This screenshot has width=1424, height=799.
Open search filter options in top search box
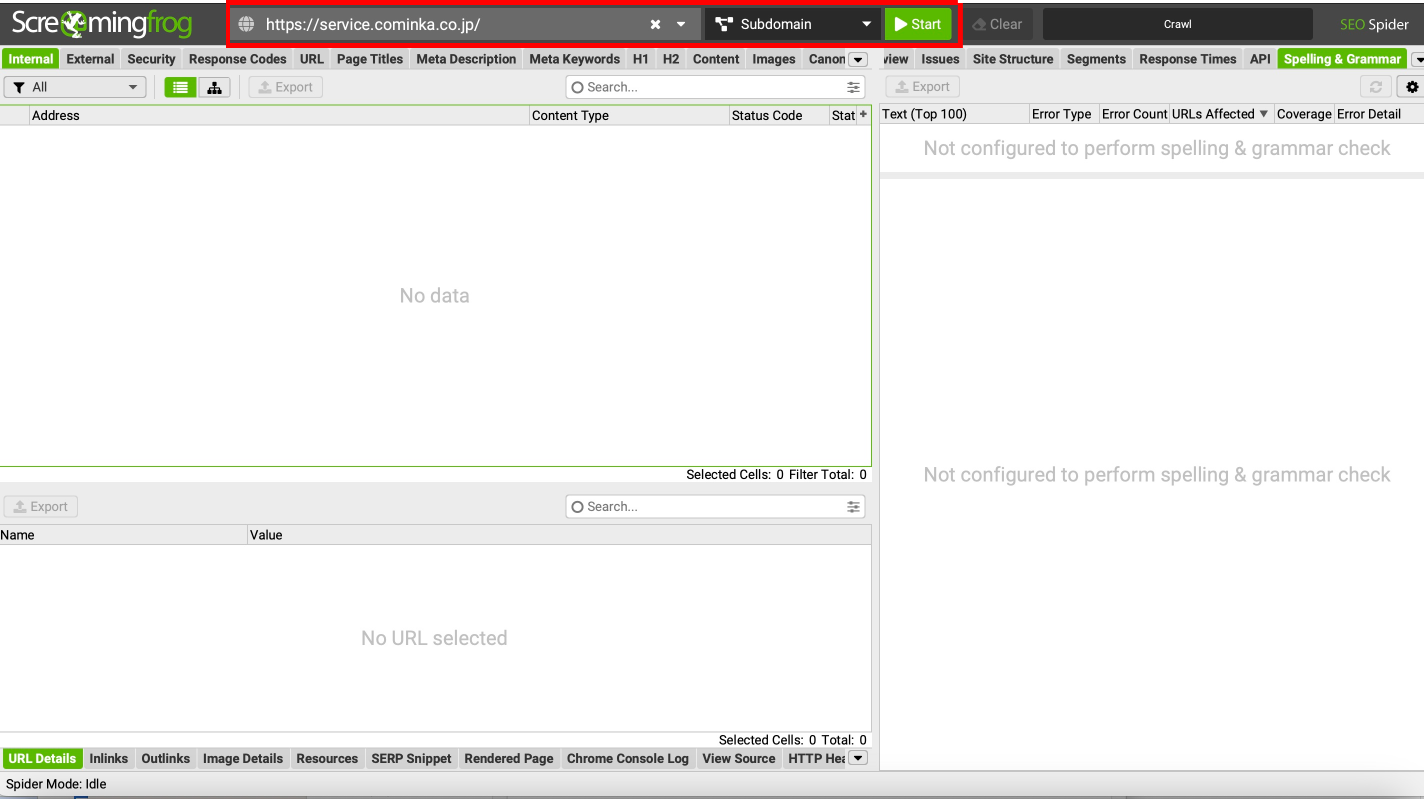[853, 88]
